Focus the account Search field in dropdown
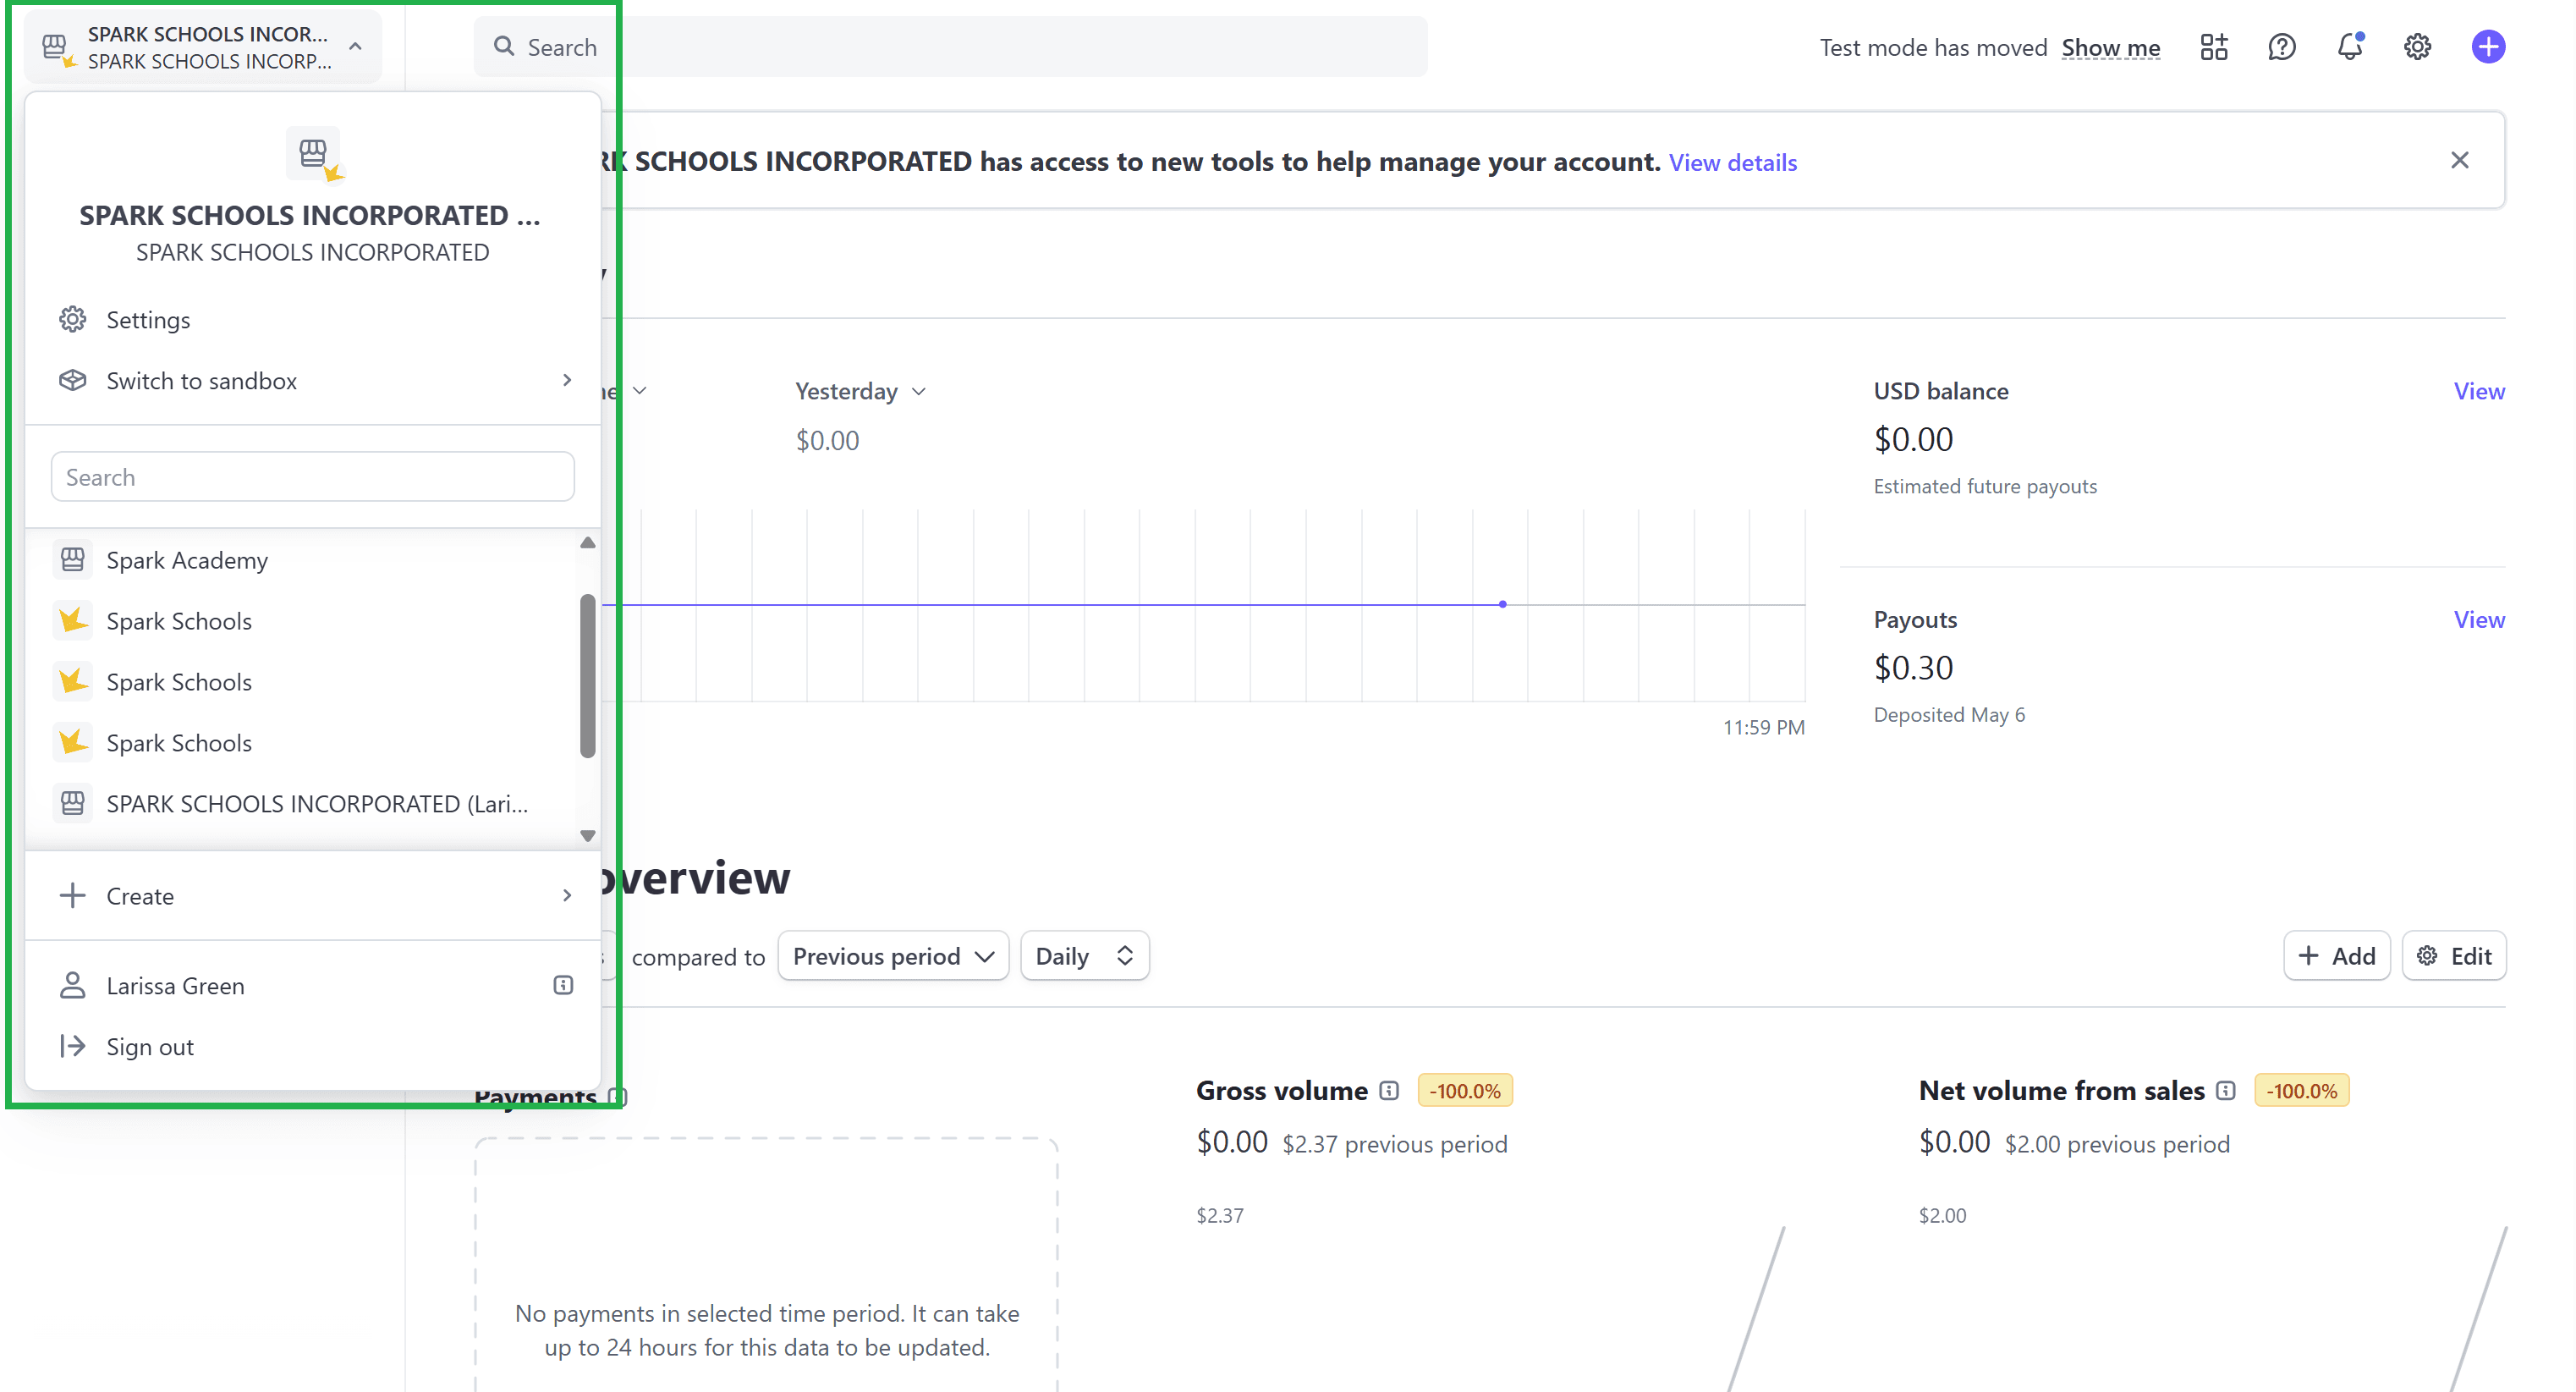 (x=312, y=477)
